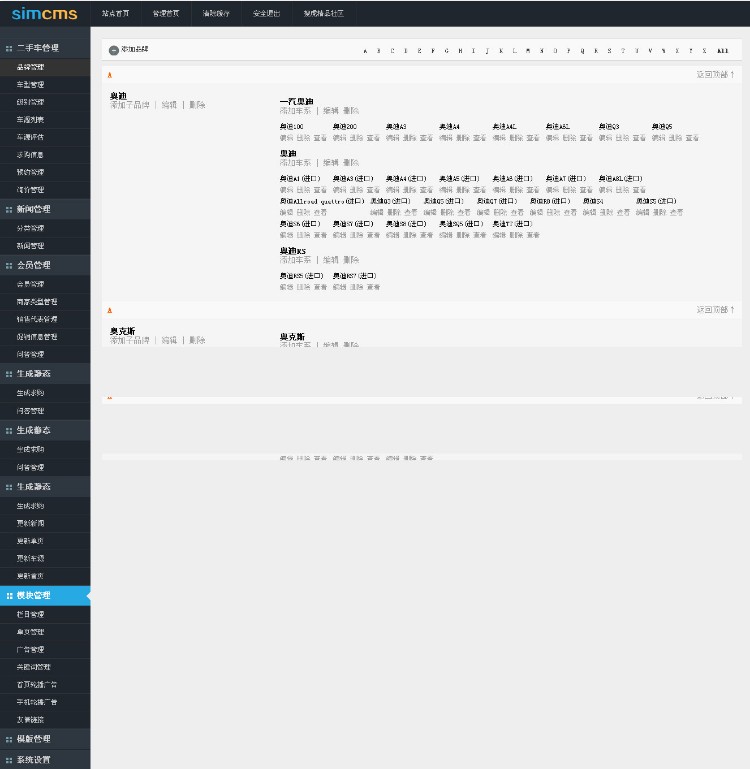Click grid icon next to 会员管理 header
Image resolution: width=750 pixels, height=769 pixels.
(9, 266)
